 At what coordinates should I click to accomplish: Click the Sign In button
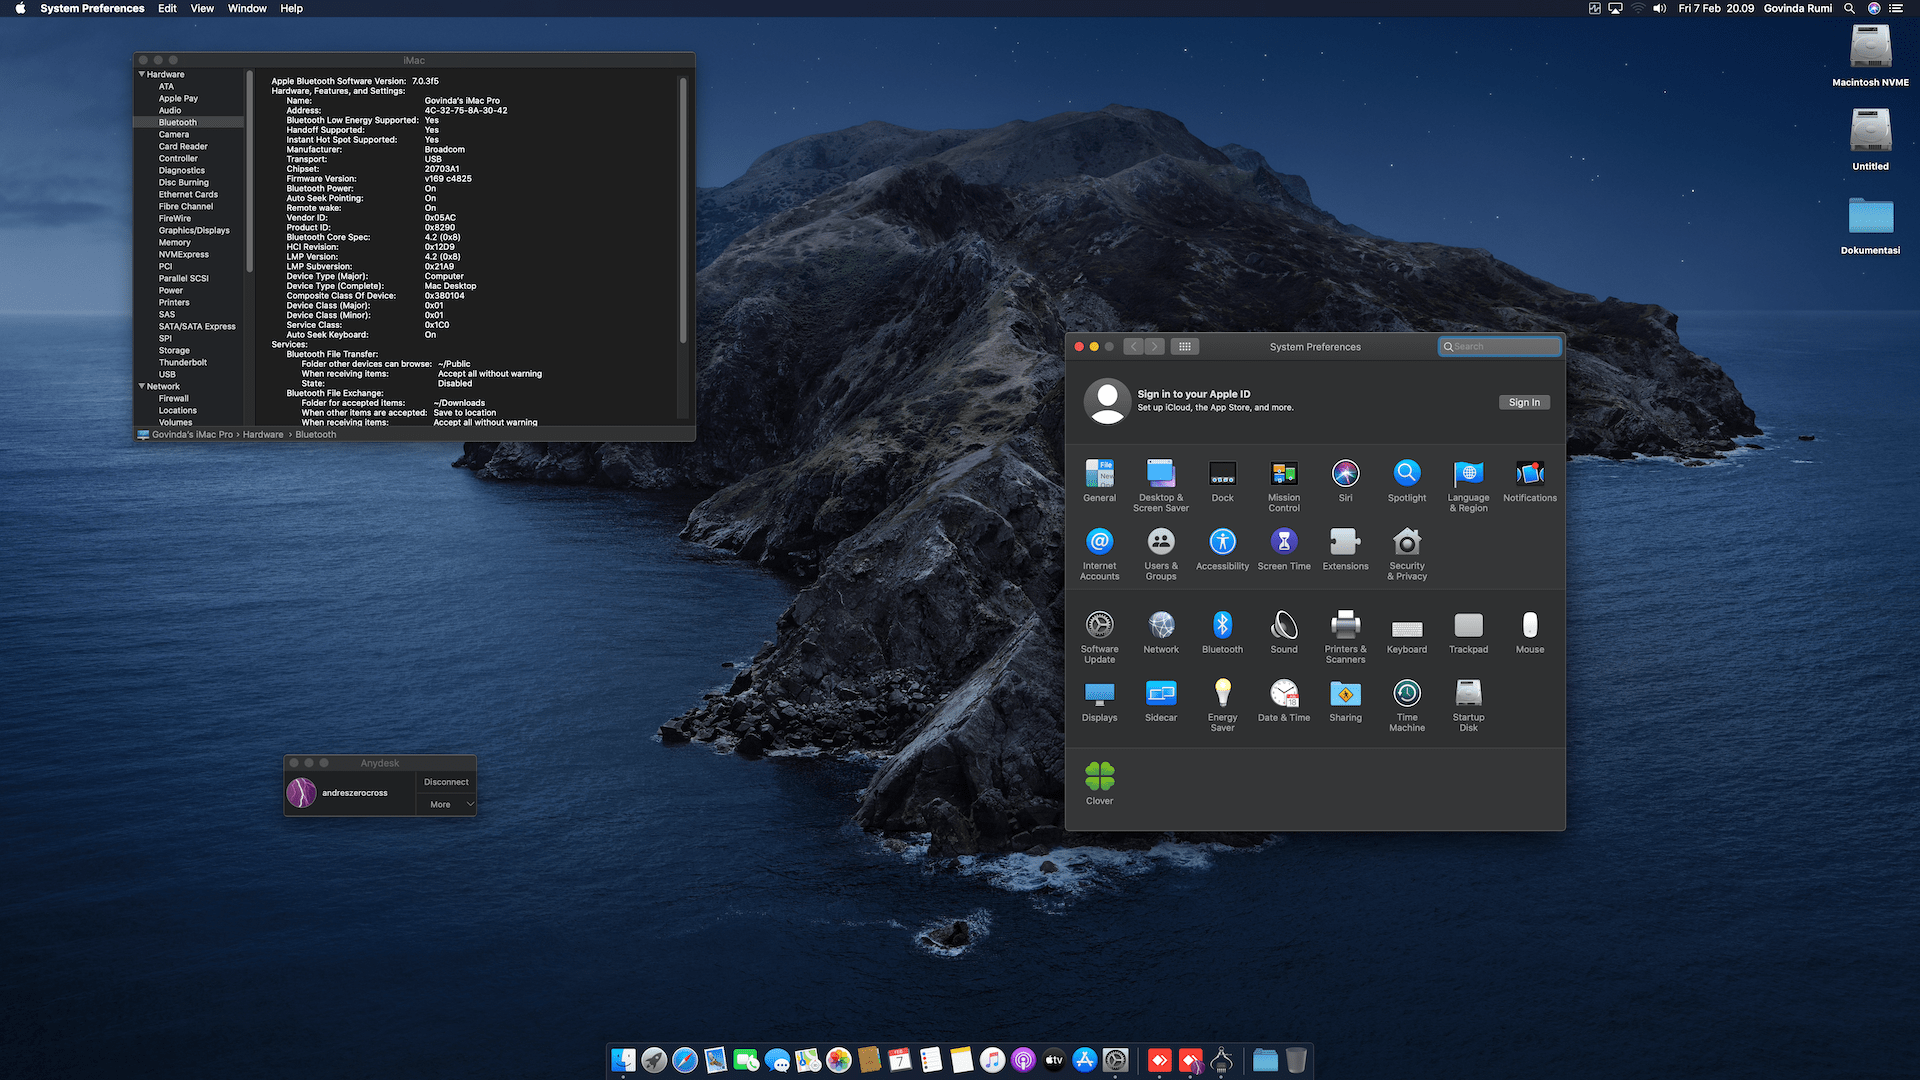[1524, 402]
